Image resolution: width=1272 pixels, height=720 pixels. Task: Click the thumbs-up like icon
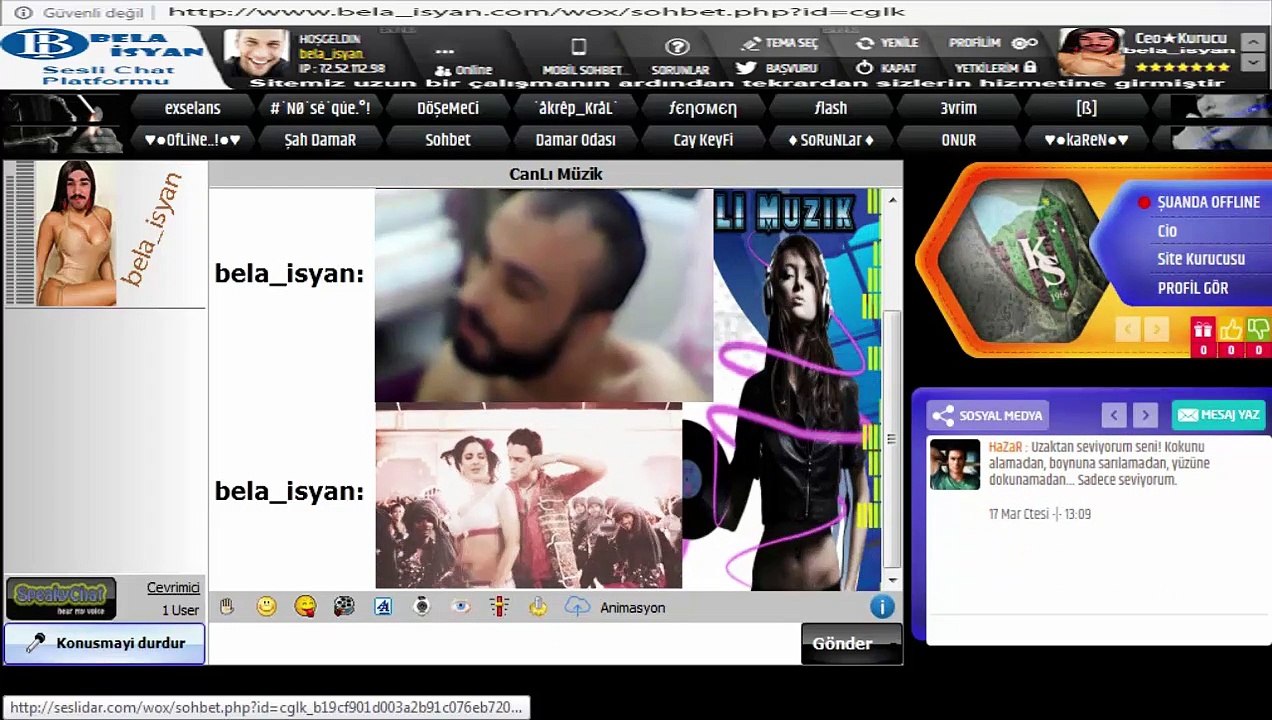tap(1230, 330)
